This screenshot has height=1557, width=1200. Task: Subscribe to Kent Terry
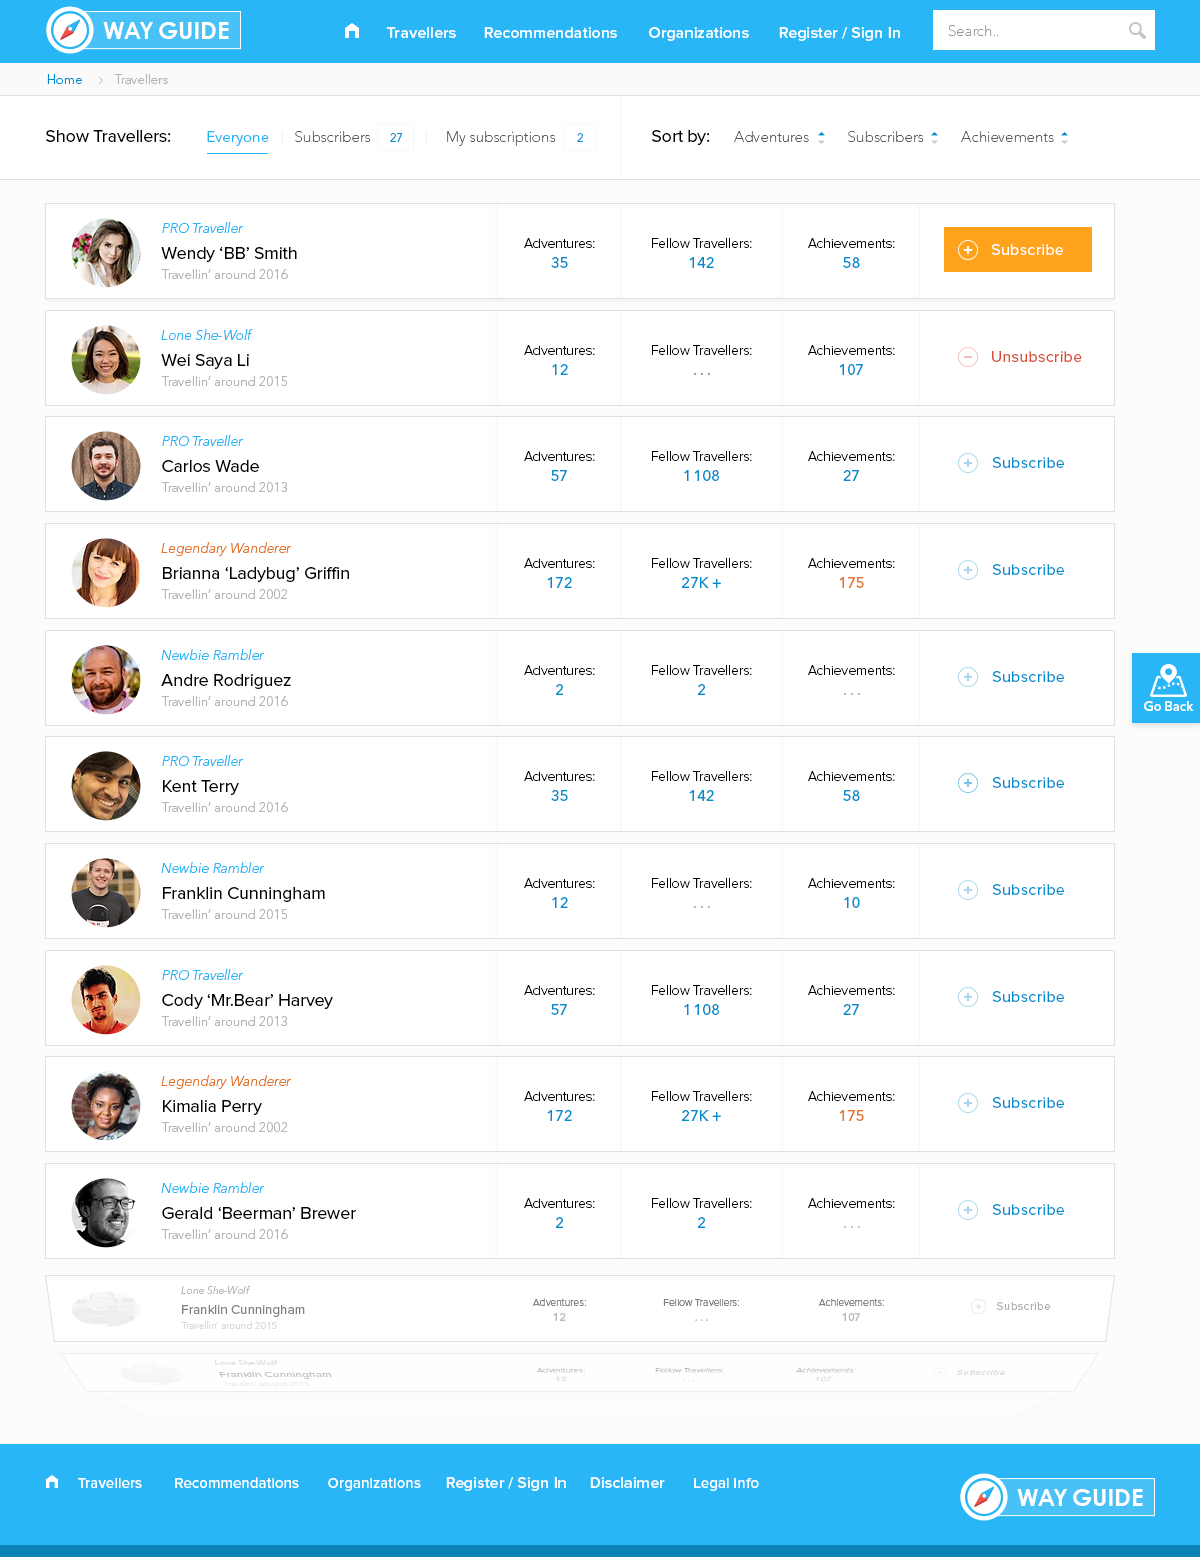[1027, 783]
